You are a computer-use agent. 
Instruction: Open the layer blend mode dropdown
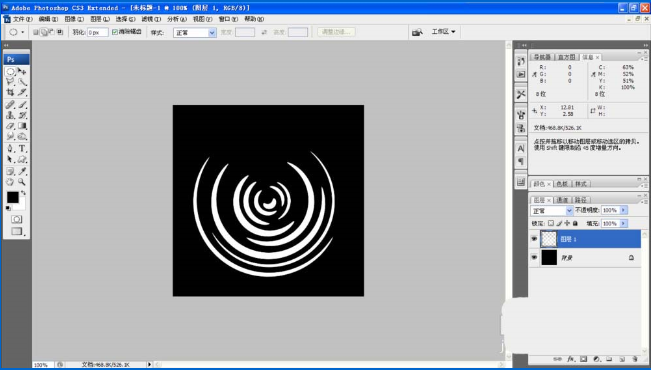(x=552, y=210)
